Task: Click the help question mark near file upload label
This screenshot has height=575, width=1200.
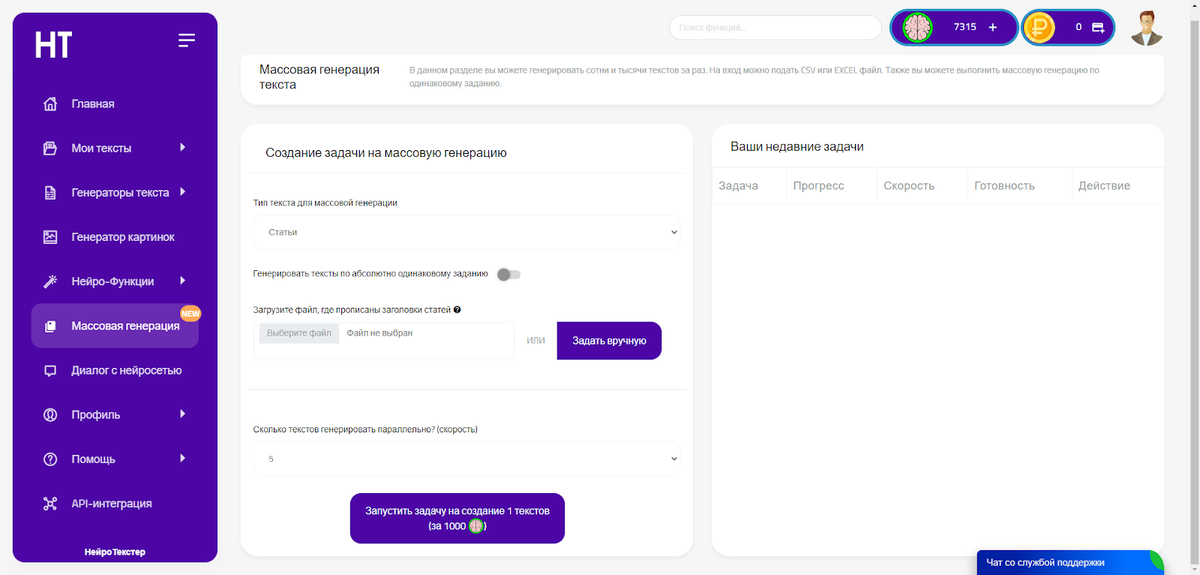Action: [x=457, y=310]
